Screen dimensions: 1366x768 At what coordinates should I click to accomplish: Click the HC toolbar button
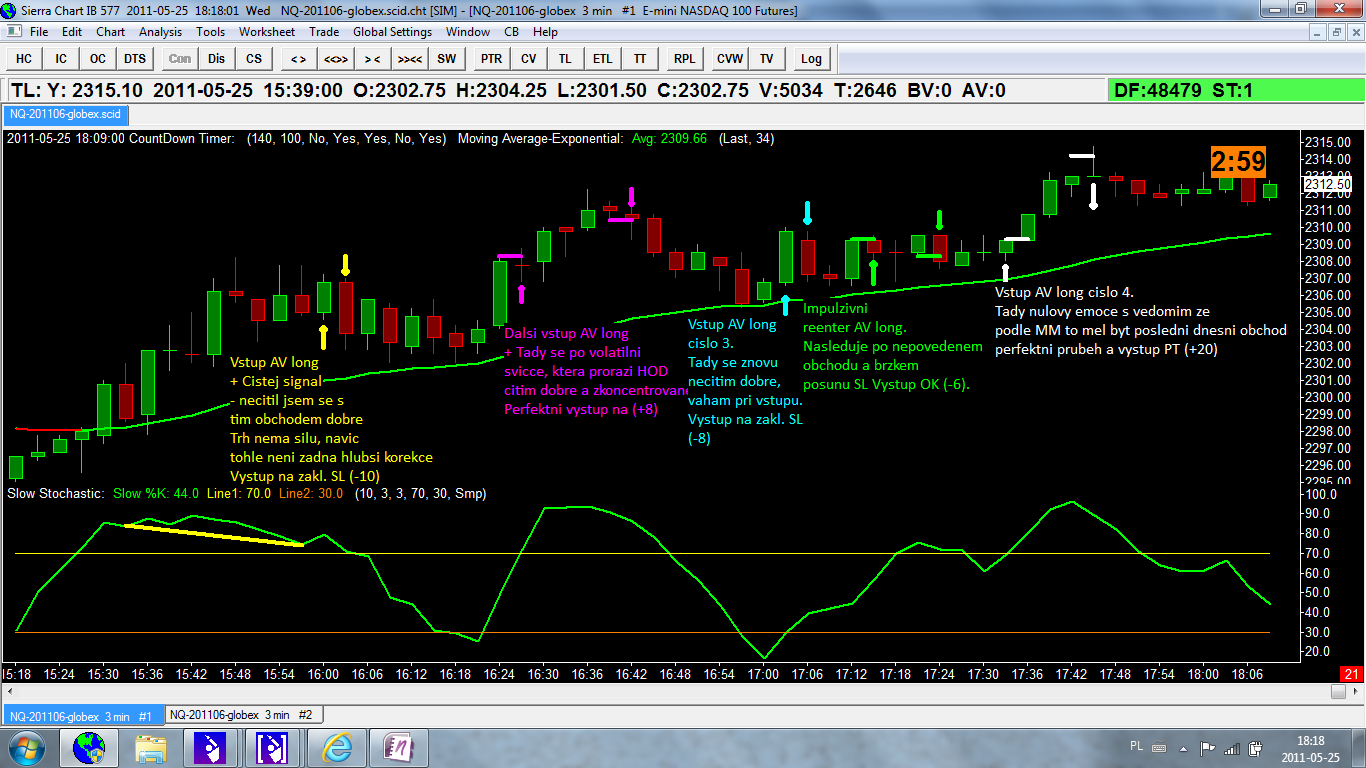[24, 59]
